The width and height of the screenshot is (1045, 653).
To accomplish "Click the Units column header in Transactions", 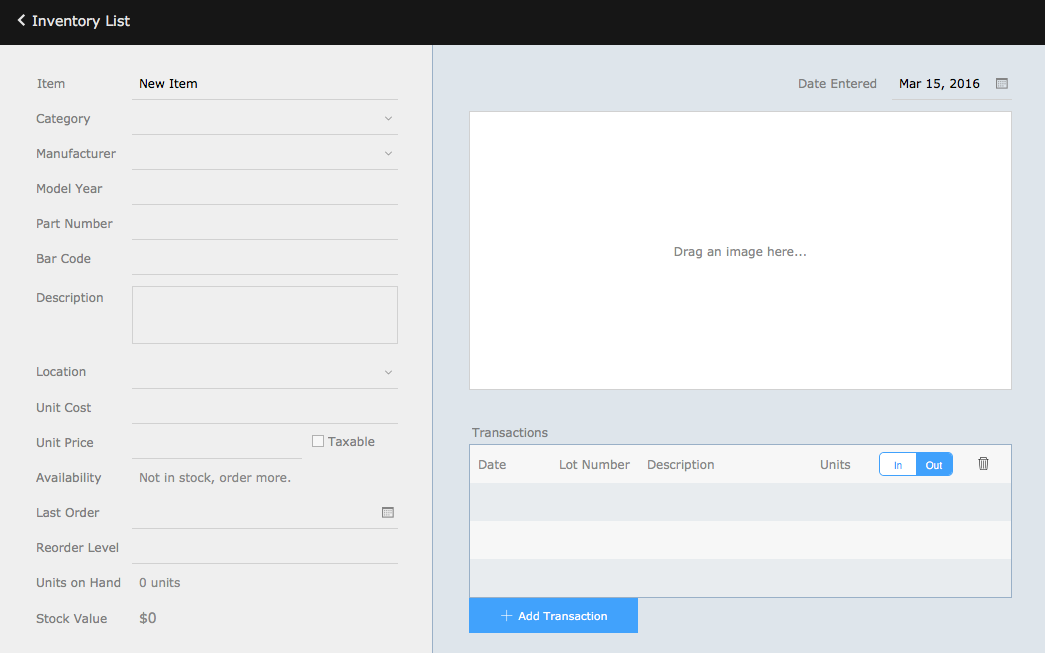I will point(835,464).
